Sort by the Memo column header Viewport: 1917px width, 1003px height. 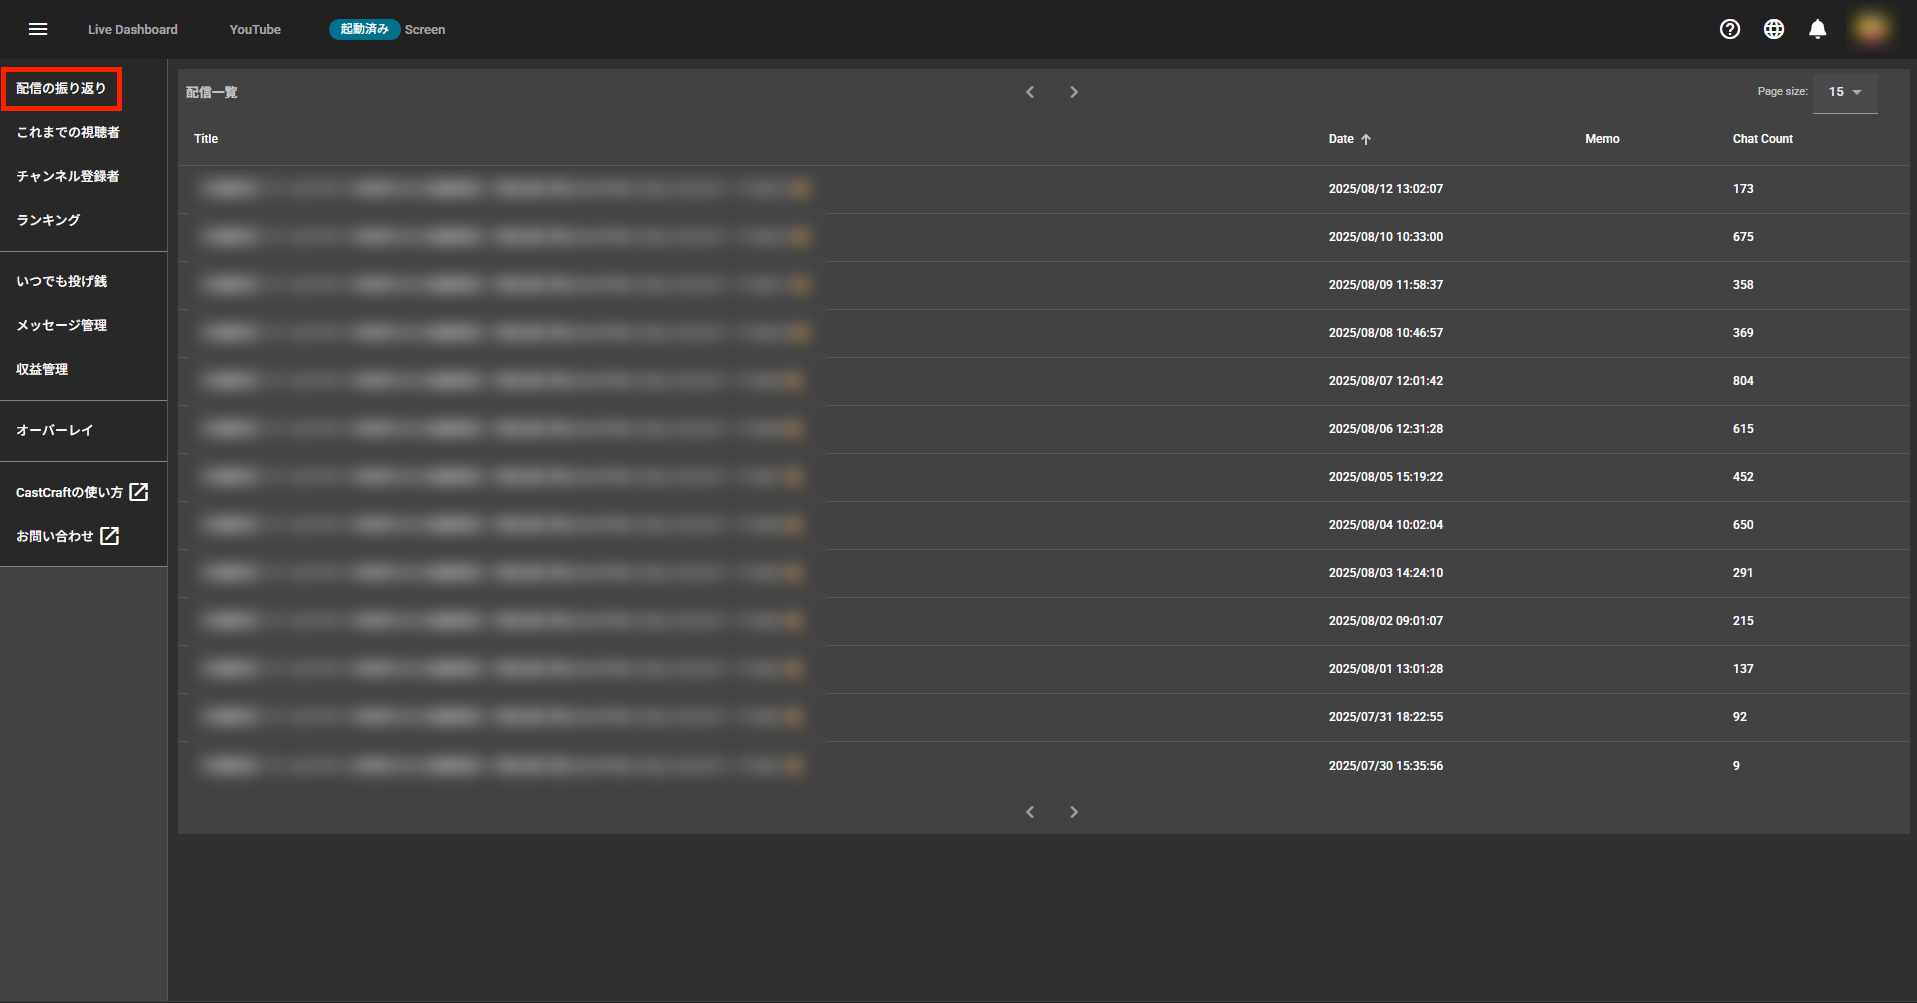tap(1602, 139)
